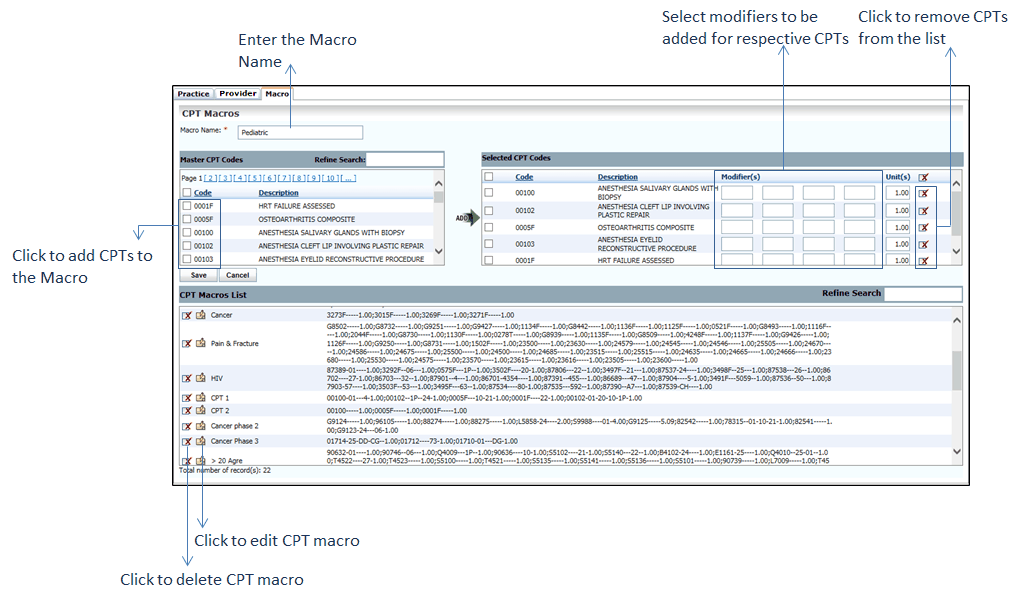Viewport: 1013px width, 598px height.
Task: Check the select-all box in Master CPT Codes
Action: [x=187, y=192]
